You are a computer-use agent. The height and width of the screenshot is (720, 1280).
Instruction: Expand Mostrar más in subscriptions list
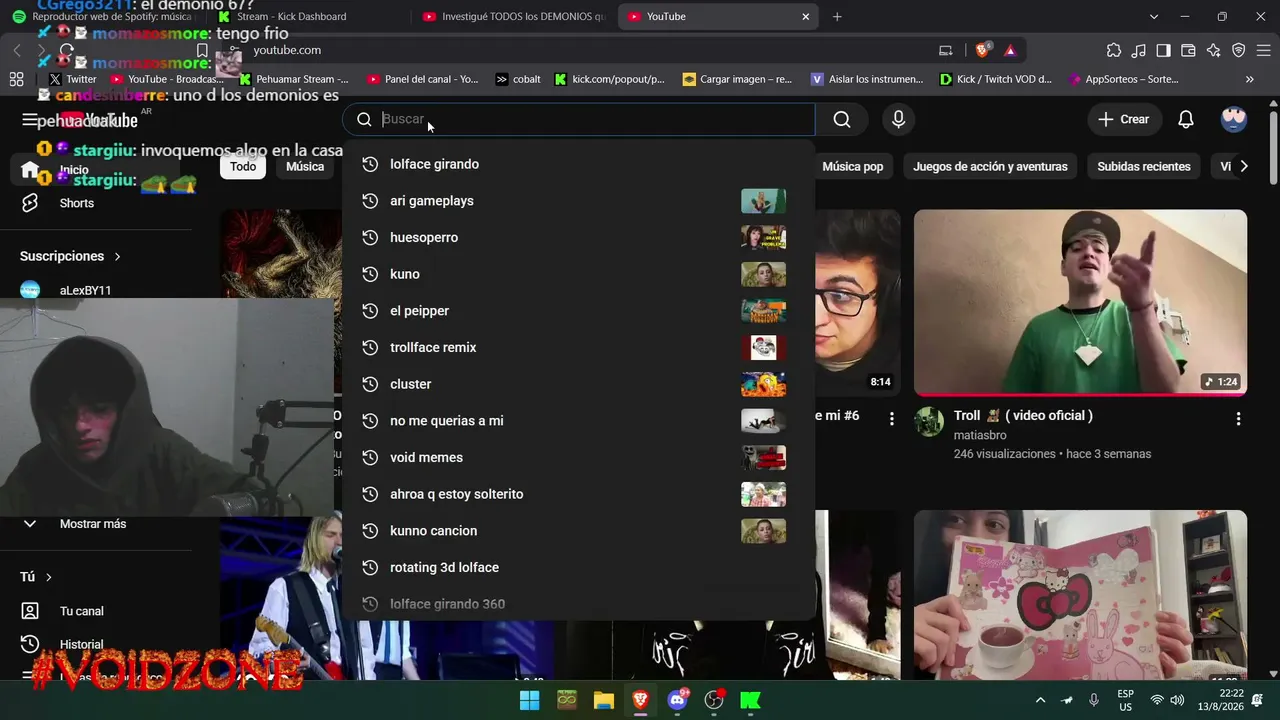pos(92,524)
